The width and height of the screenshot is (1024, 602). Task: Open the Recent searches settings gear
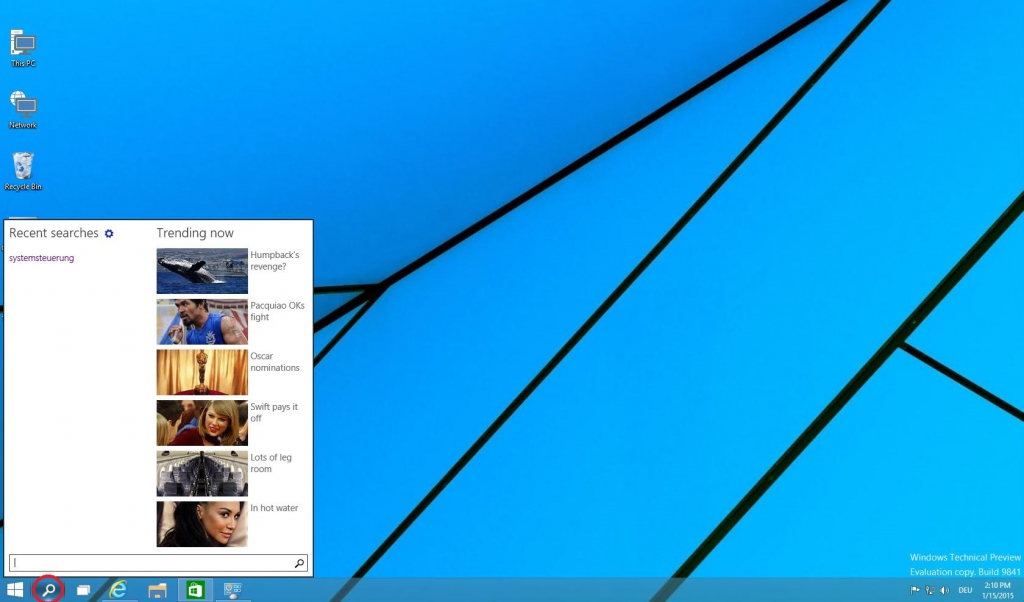coord(109,233)
